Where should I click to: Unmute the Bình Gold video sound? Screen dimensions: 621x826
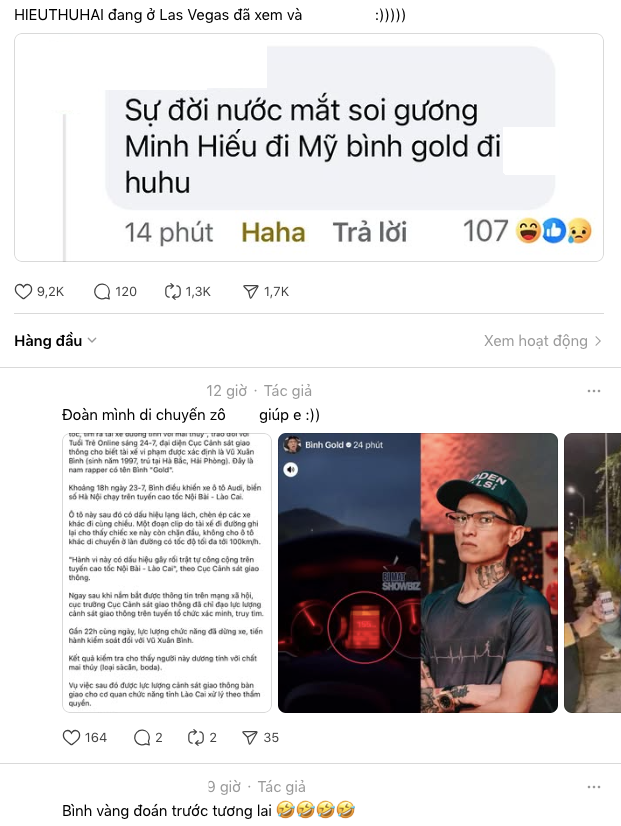[291, 469]
